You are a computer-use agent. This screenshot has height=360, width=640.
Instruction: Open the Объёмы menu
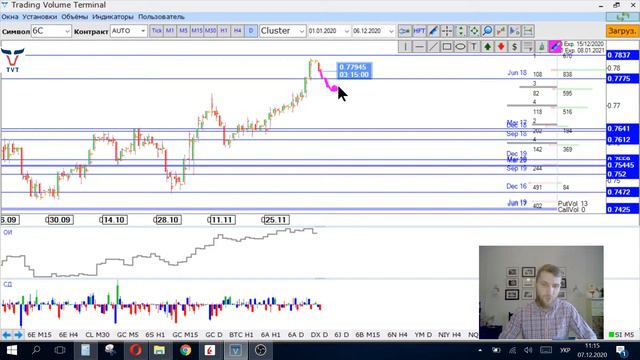[75, 17]
